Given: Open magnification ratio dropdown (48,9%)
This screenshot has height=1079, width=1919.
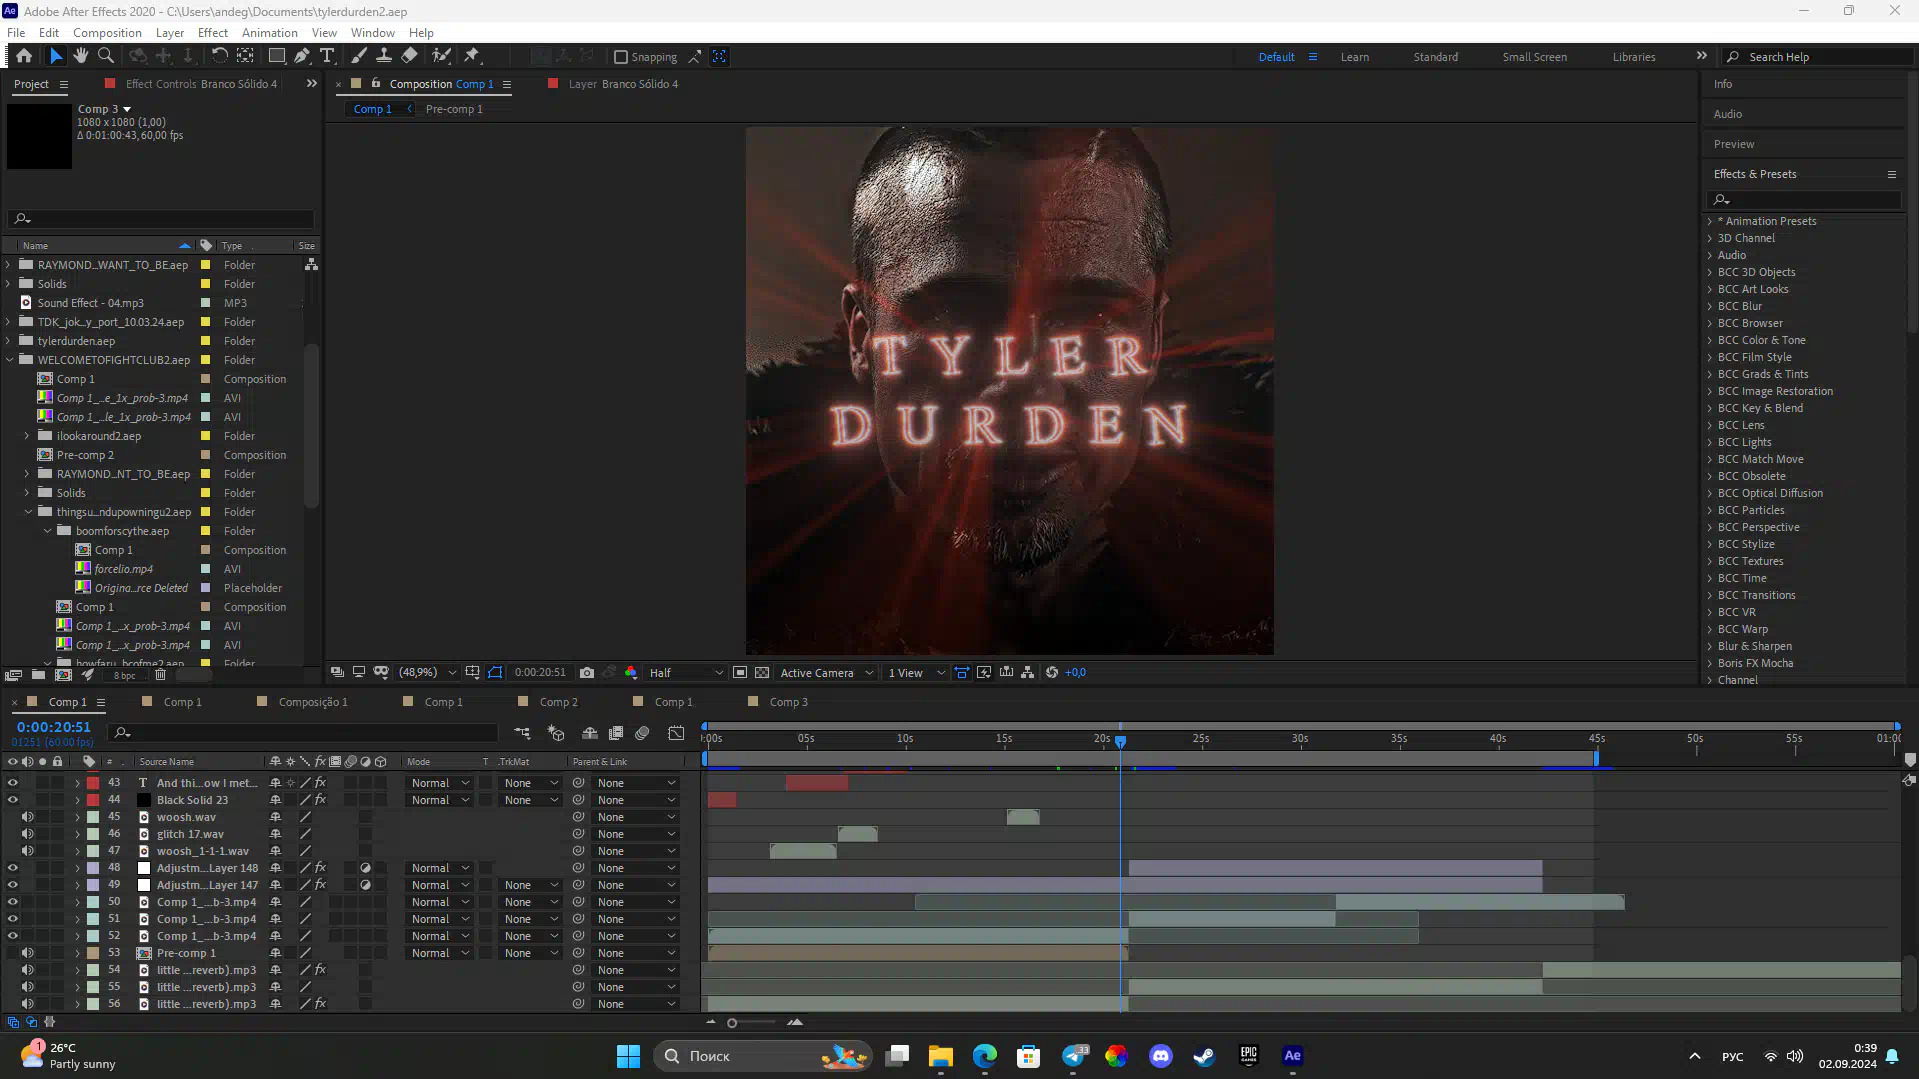Looking at the screenshot, I should (428, 673).
